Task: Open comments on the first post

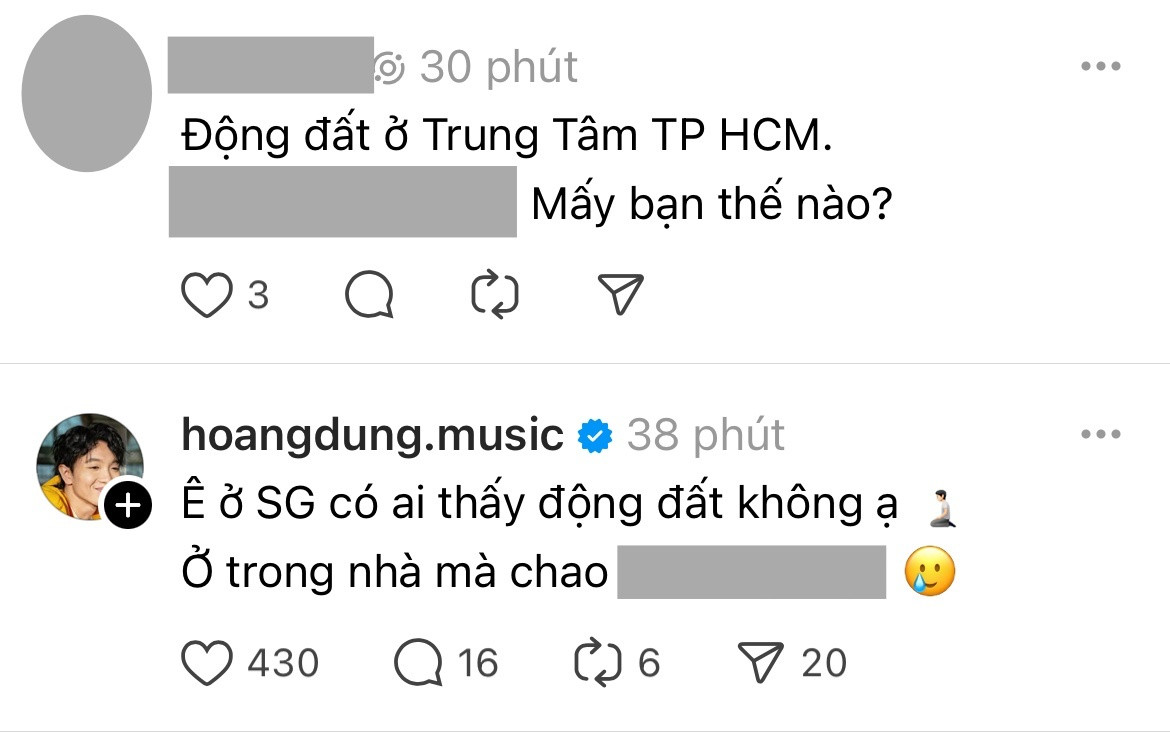Action: pyautogui.click(x=369, y=295)
